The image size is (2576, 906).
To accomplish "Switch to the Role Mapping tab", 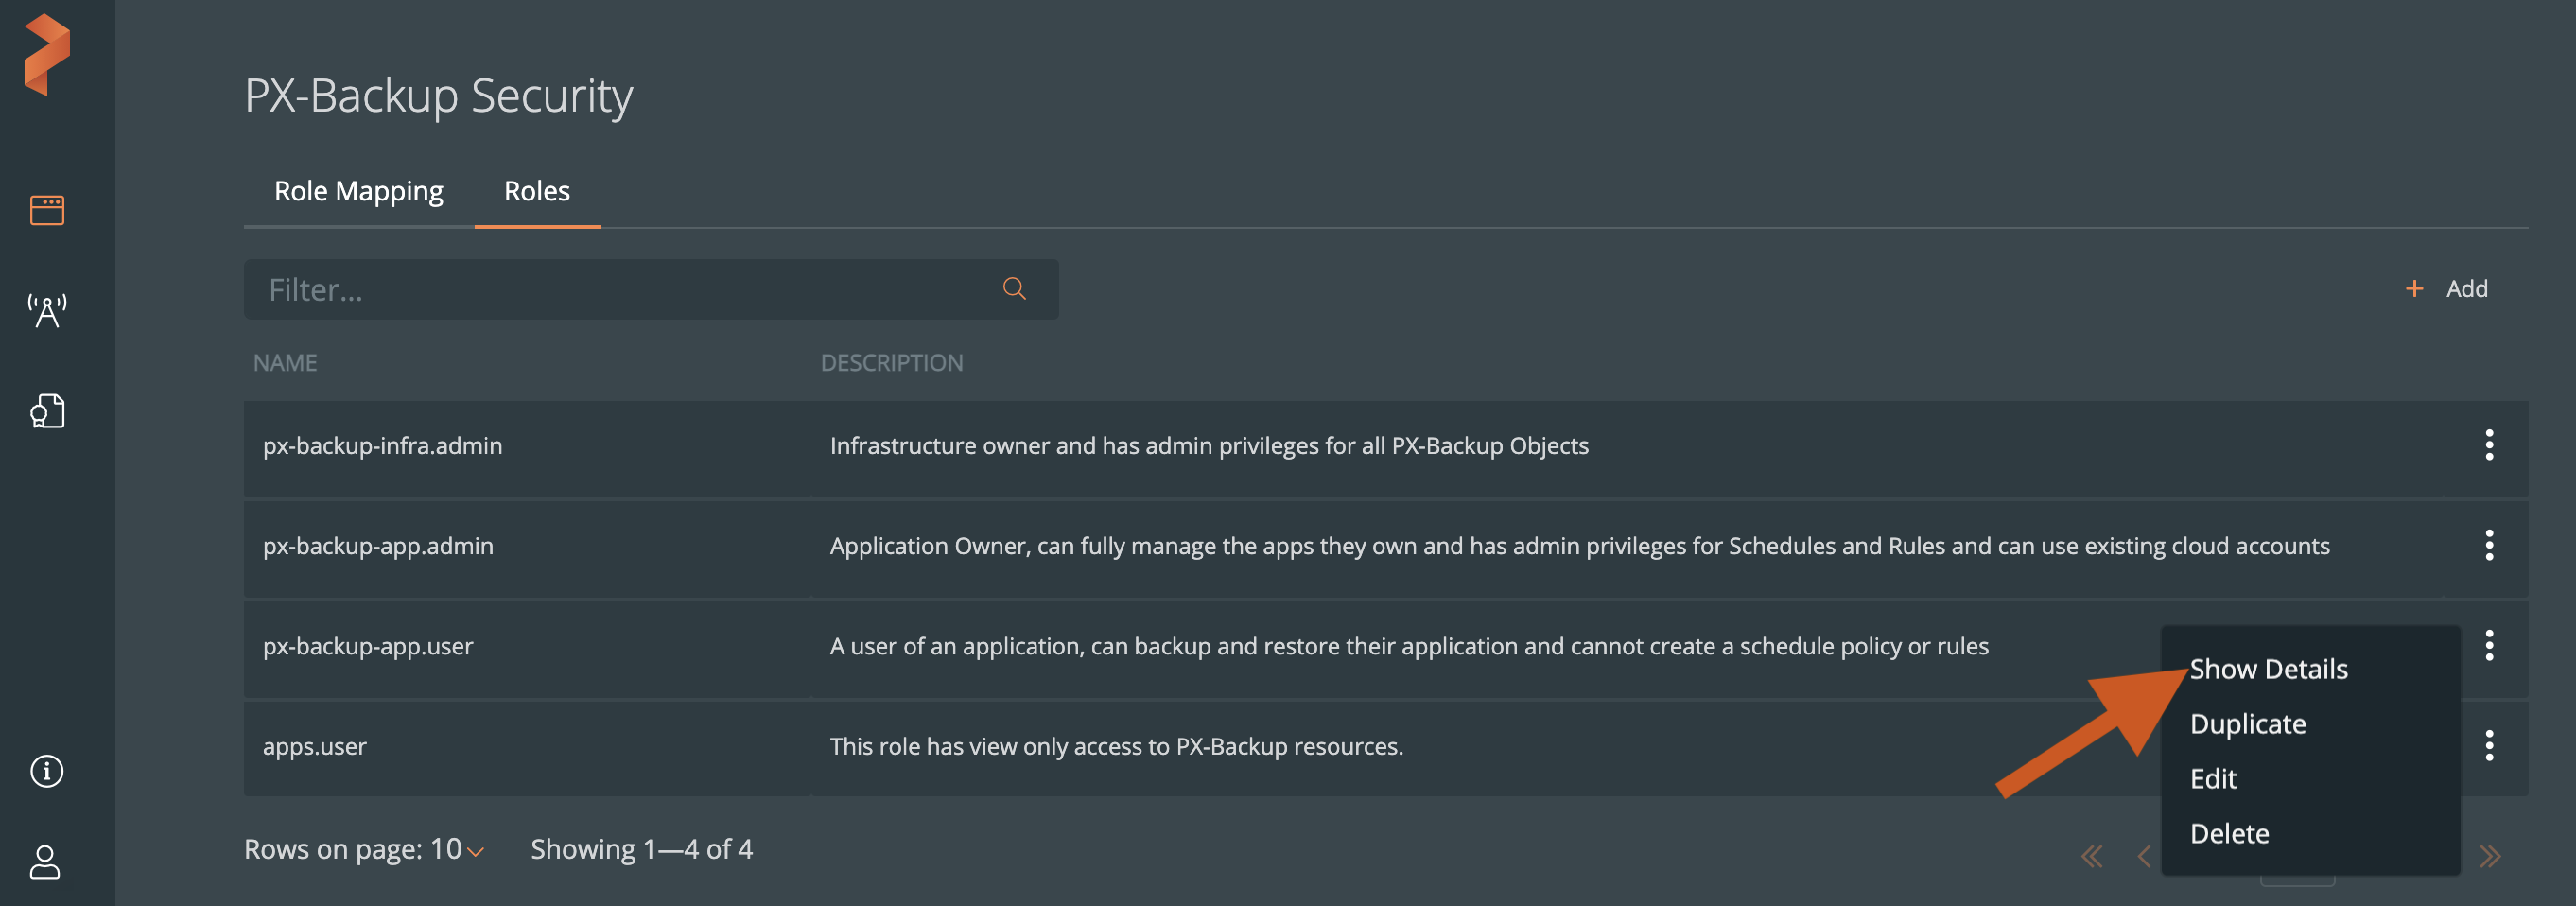I will (x=358, y=191).
